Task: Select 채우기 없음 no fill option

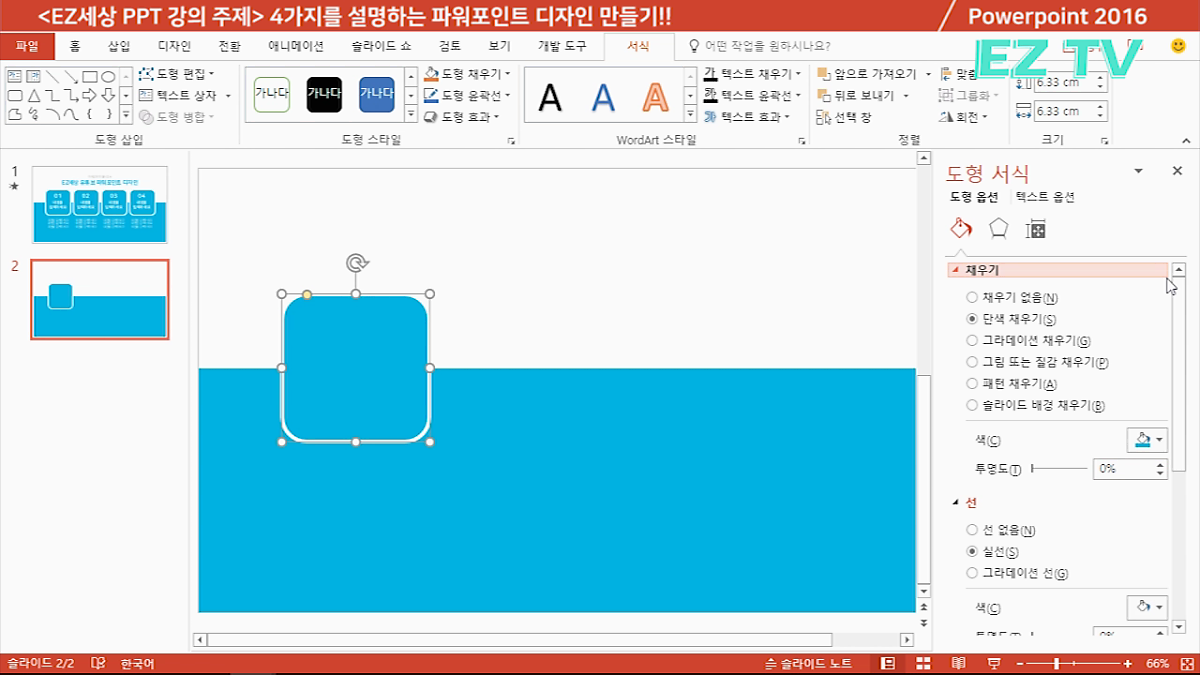Action: (x=1012, y=298)
